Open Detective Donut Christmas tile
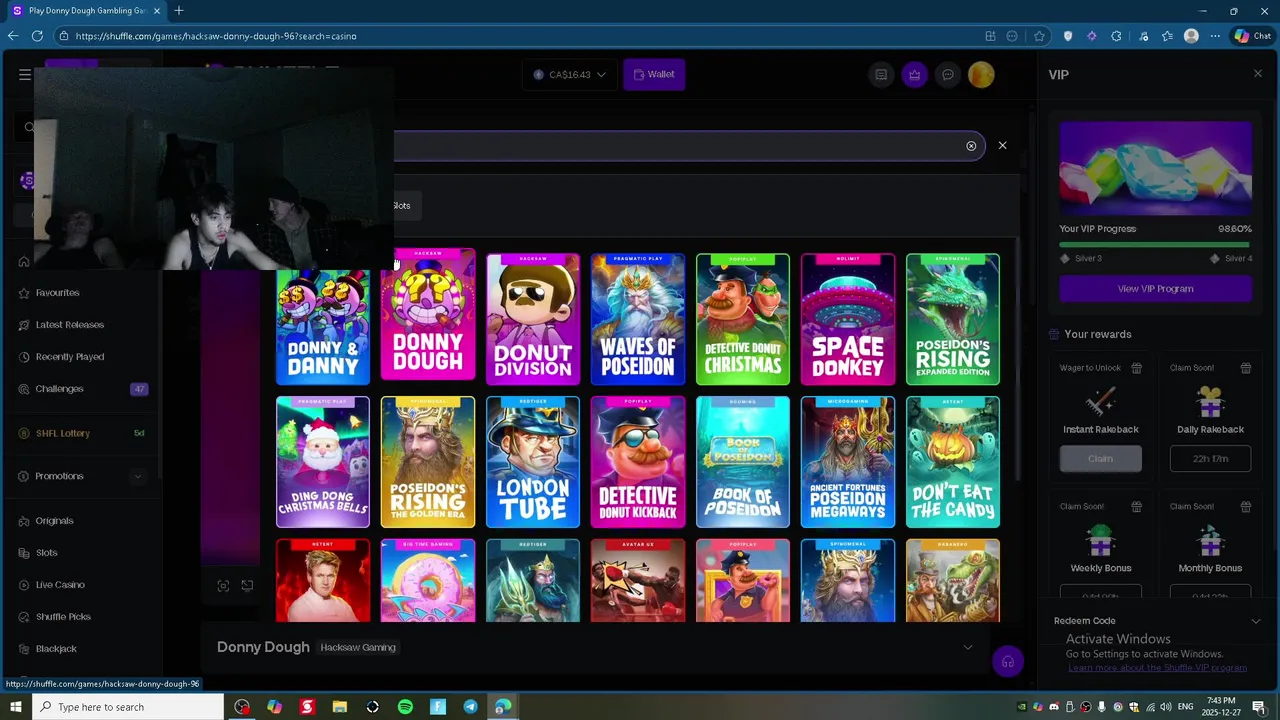 (x=743, y=319)
